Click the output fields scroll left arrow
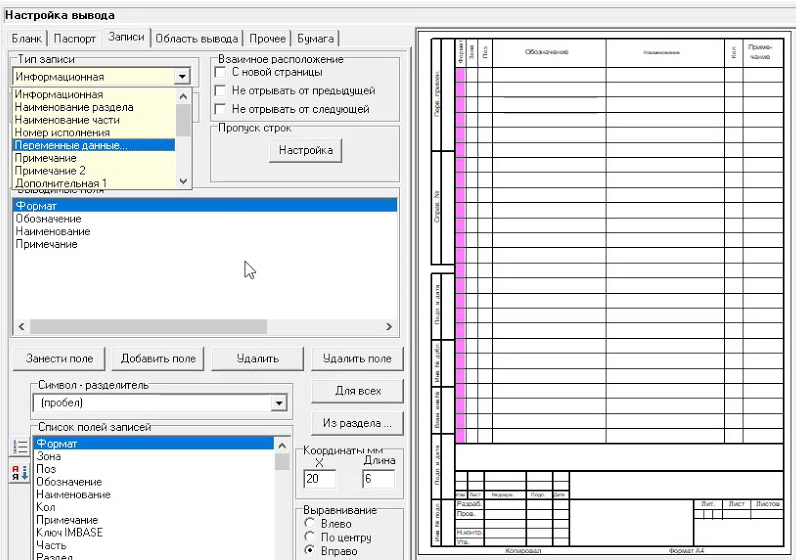Image resolution: width=796 pixels, height=560 pixels. point(21,326)
